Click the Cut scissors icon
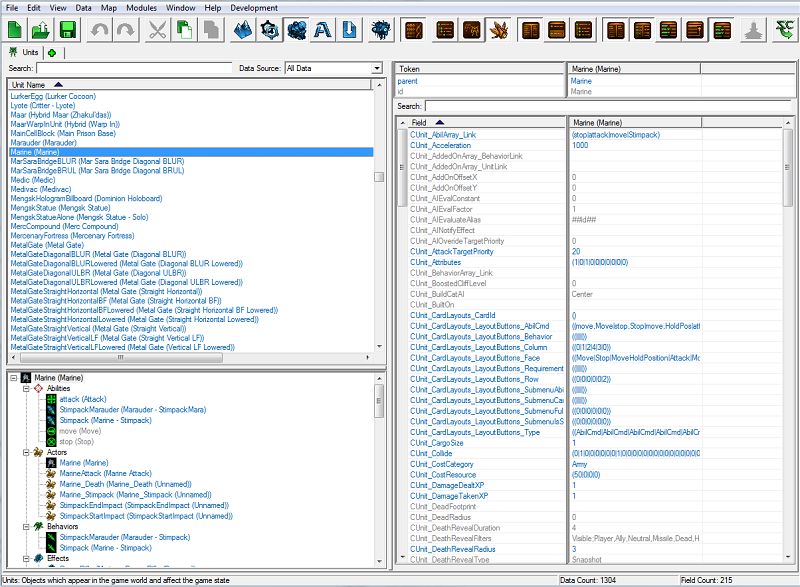Viewport: 800px width, 587px height. [x=158, y=30]
